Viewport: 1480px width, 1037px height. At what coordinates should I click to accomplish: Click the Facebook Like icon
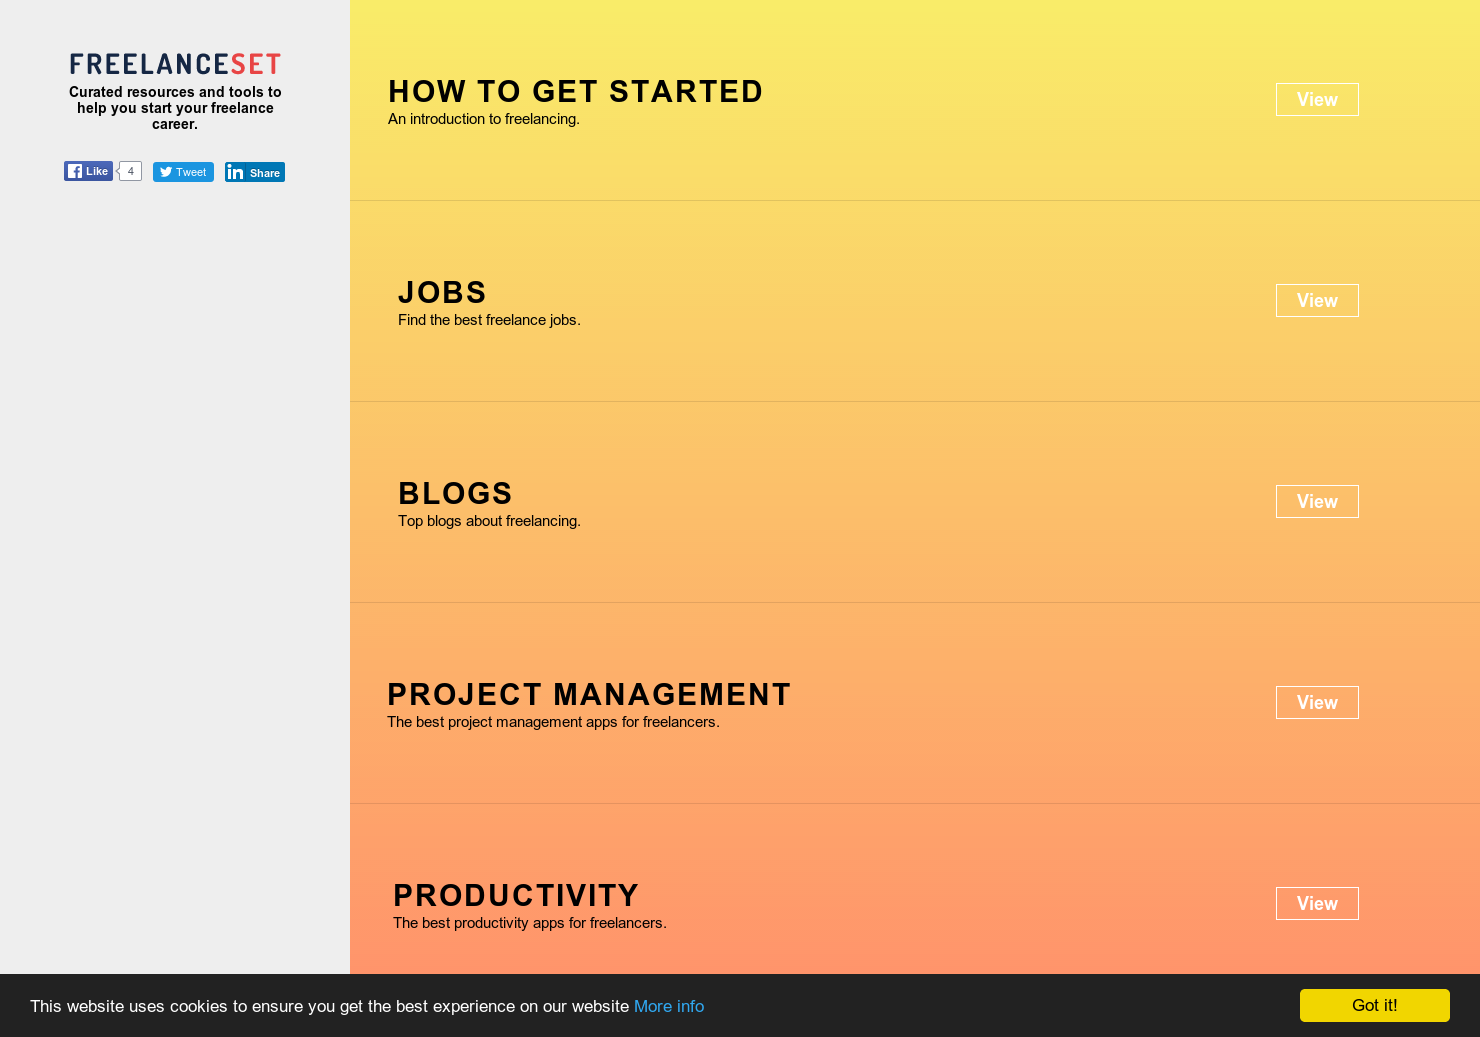(x=88, y=171)
